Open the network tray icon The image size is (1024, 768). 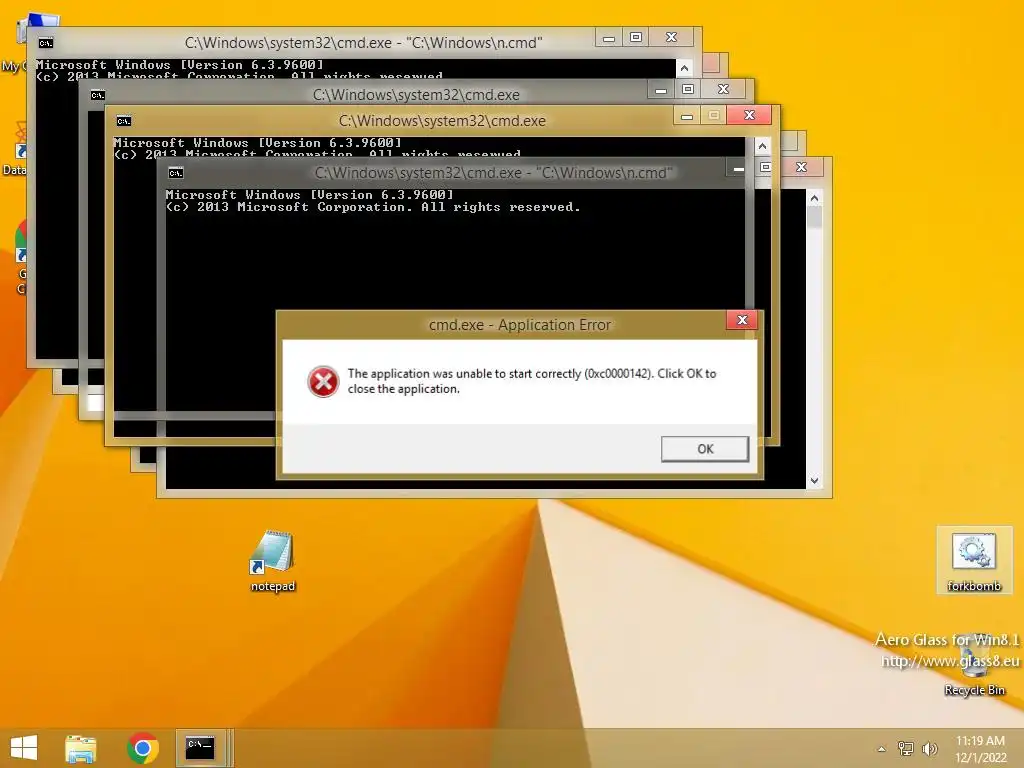click(906, 748)
